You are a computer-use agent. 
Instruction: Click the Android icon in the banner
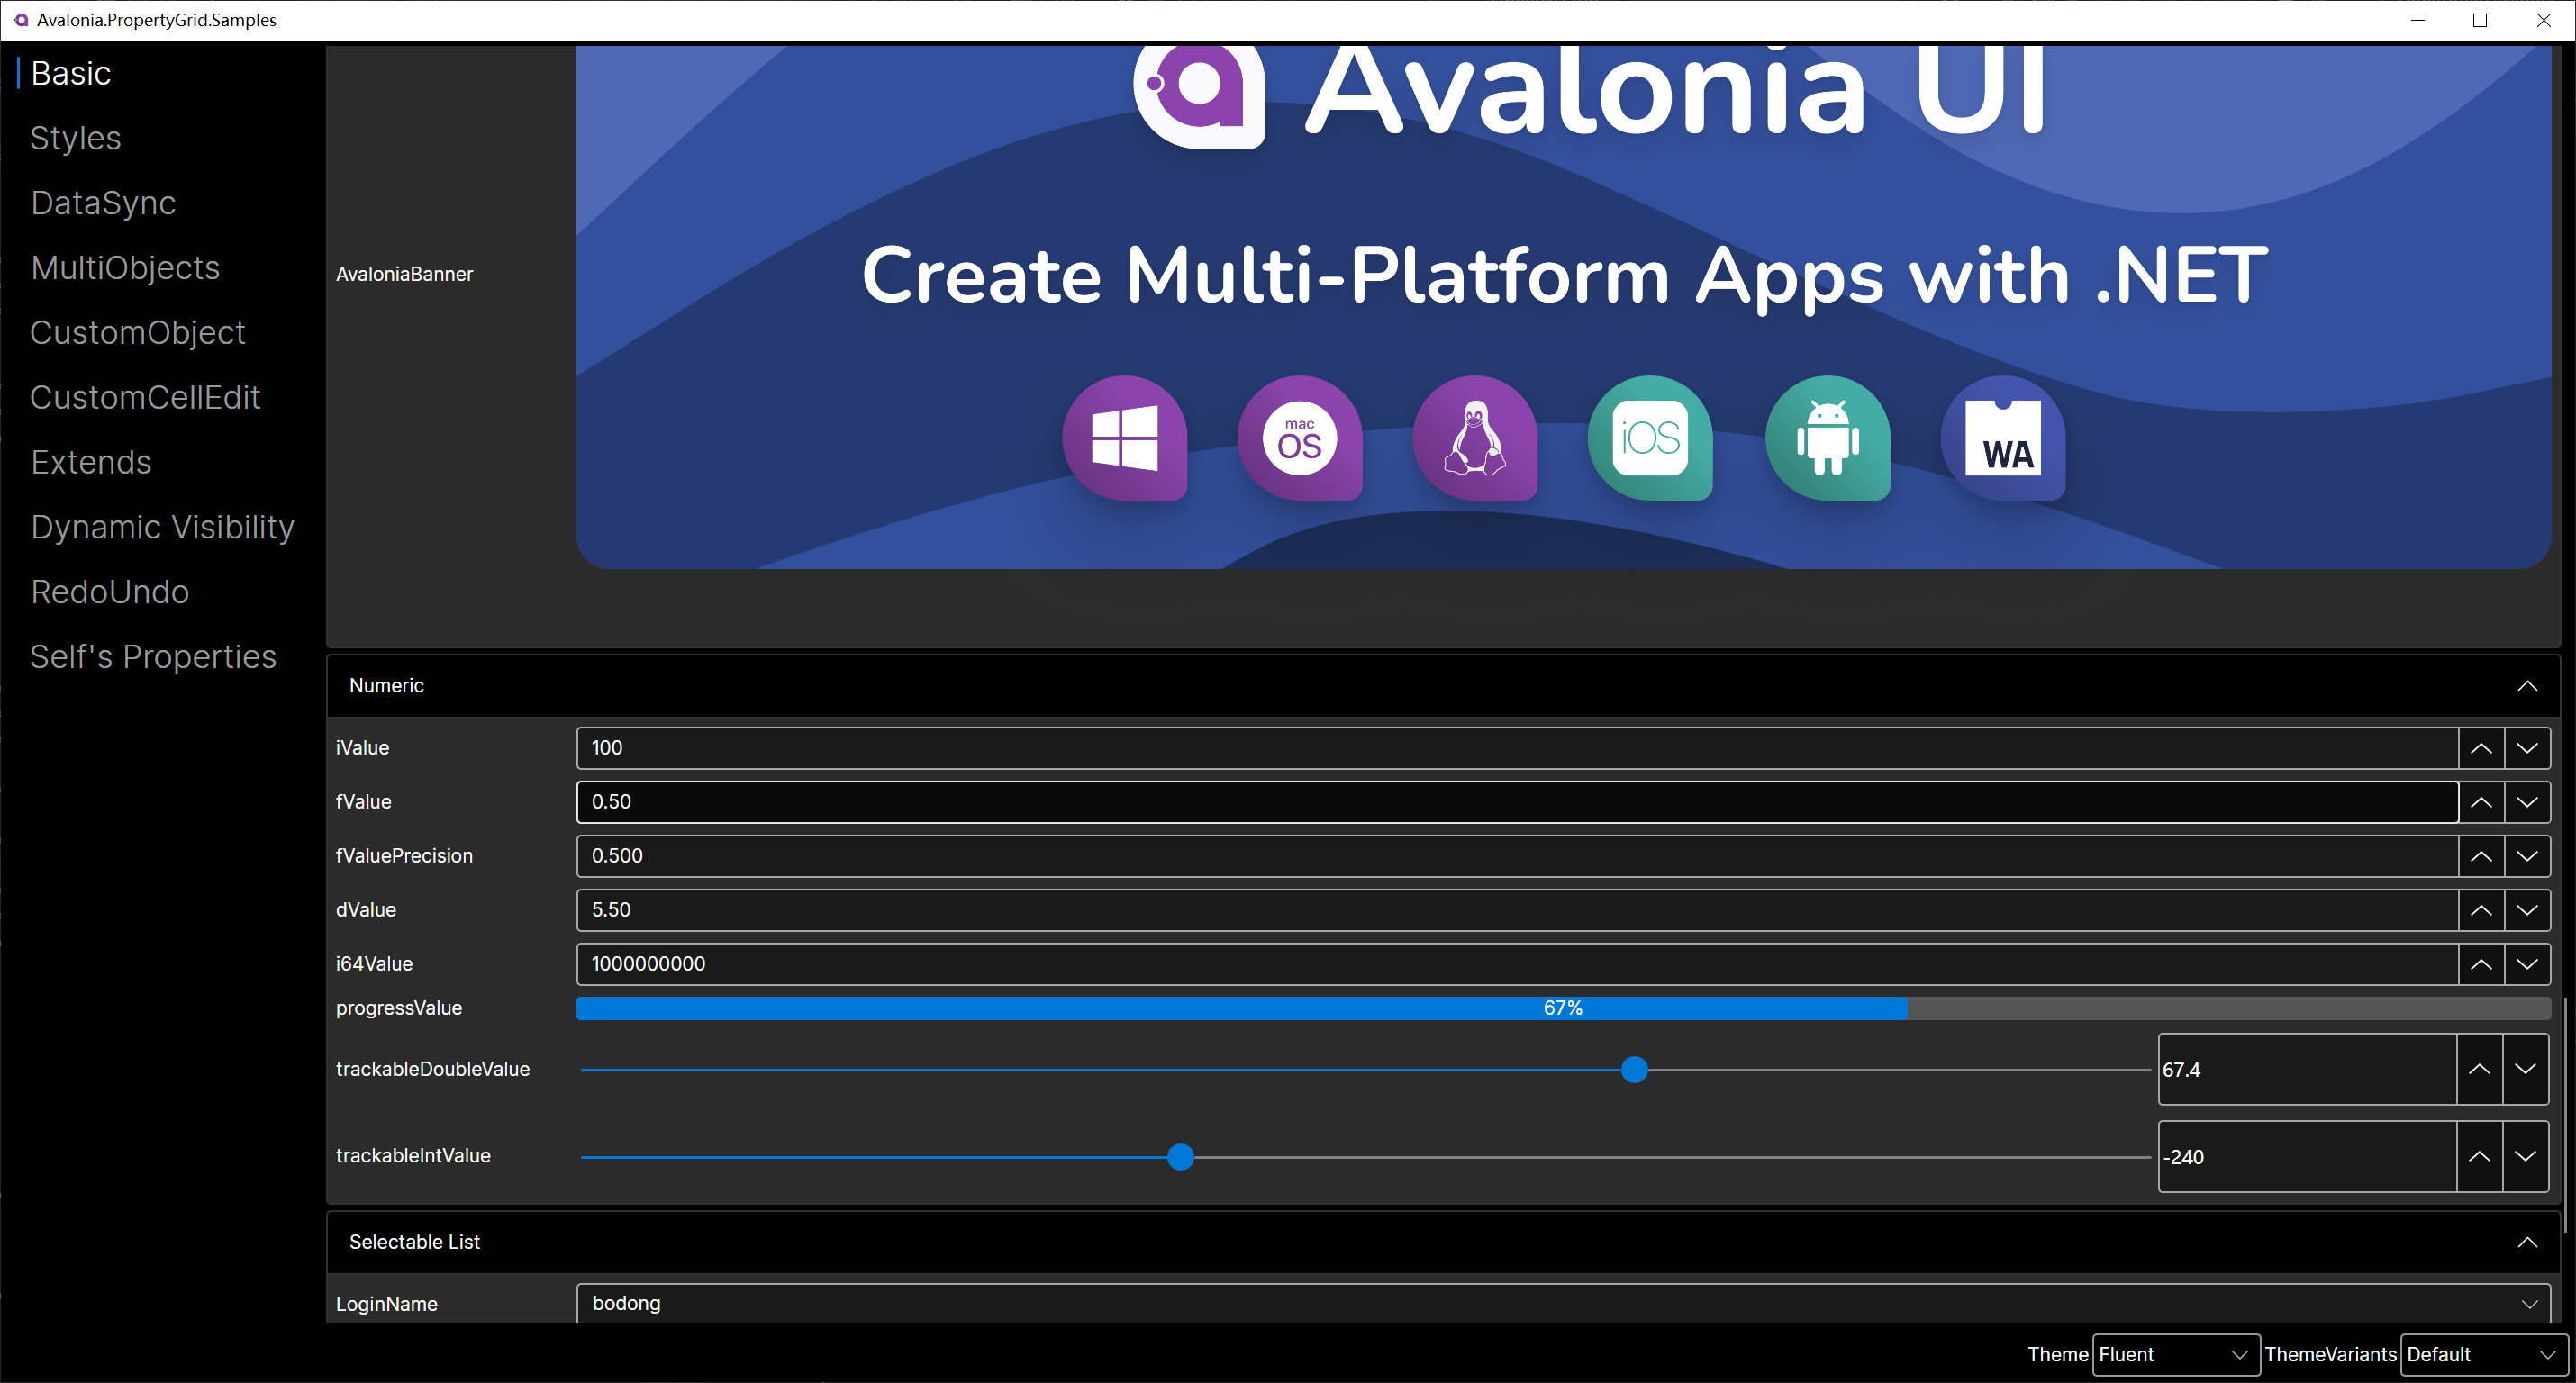click(1827, 438)
